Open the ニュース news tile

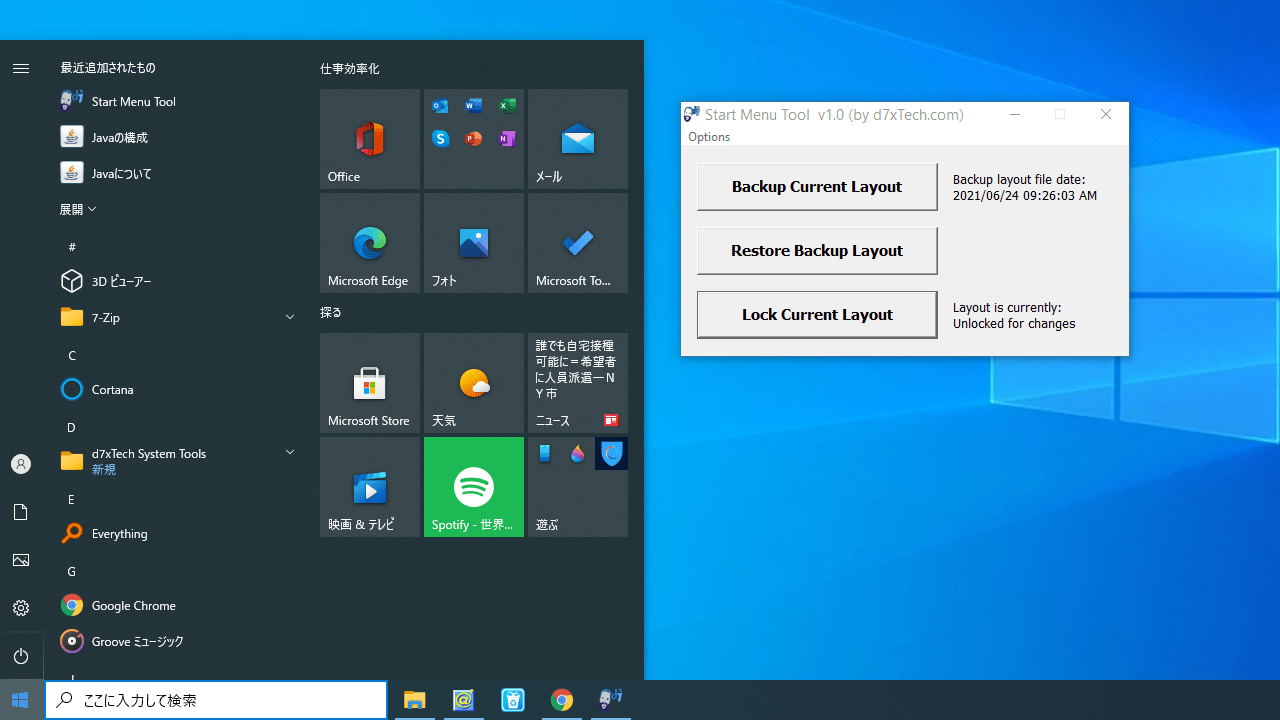[x=578, y=383]
